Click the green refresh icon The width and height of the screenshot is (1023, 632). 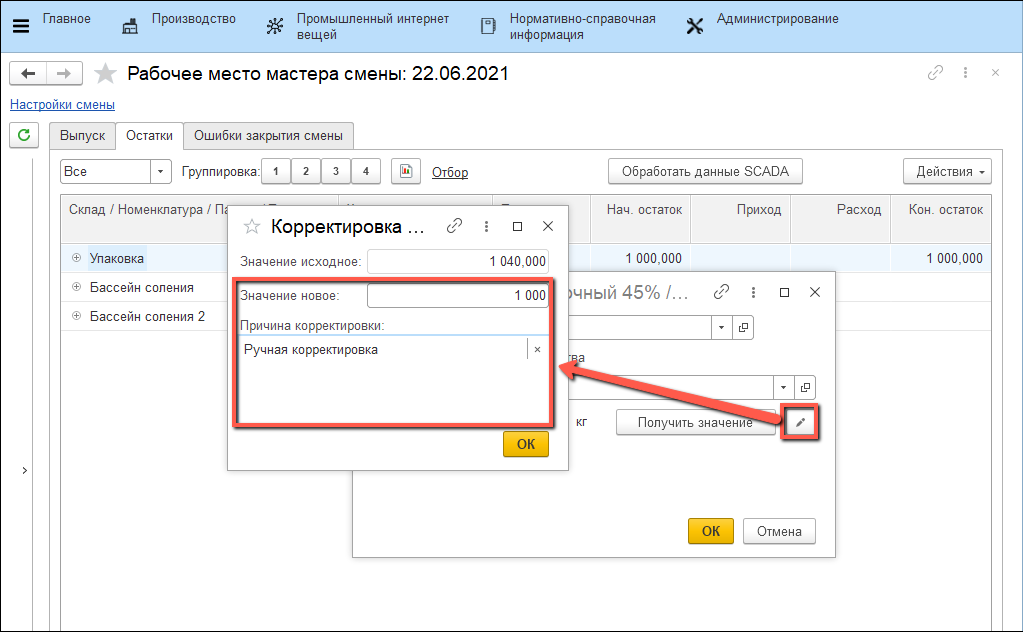(24, 134)
